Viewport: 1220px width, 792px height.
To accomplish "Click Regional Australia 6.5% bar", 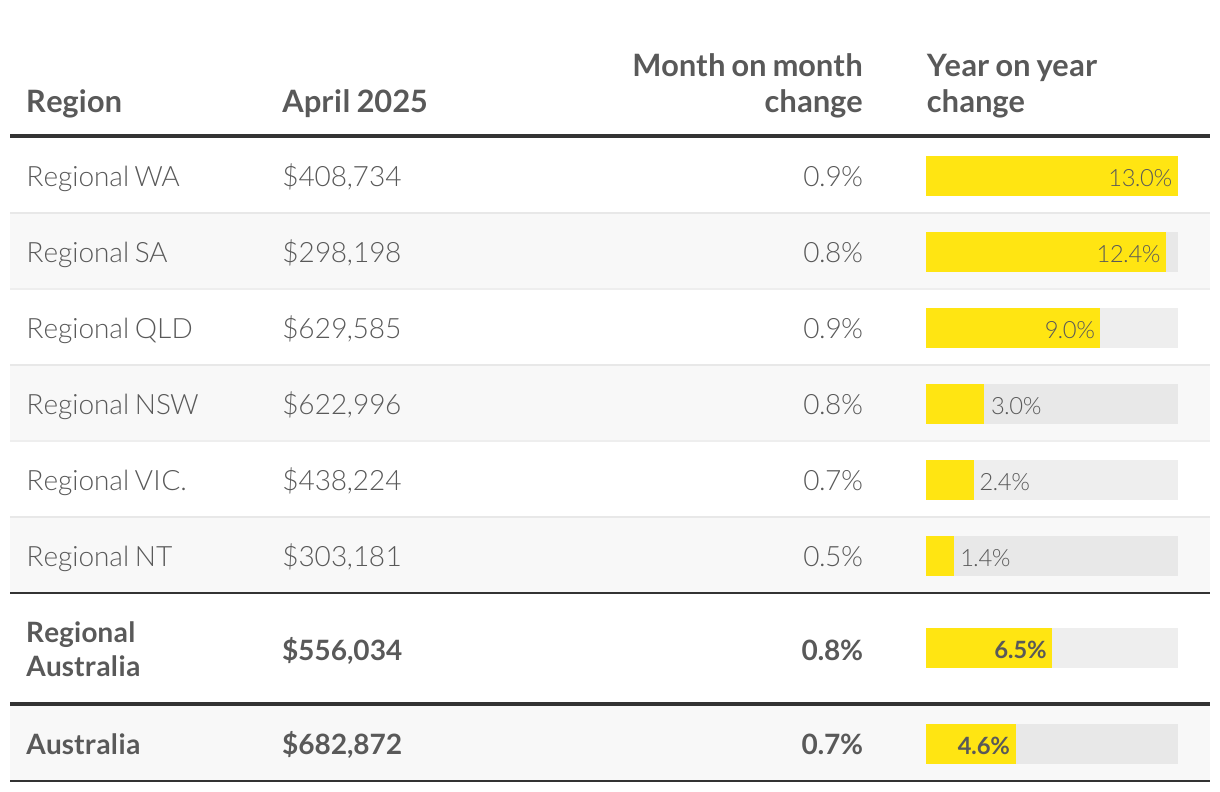I will pyautogui.click(x=988, y=649).
